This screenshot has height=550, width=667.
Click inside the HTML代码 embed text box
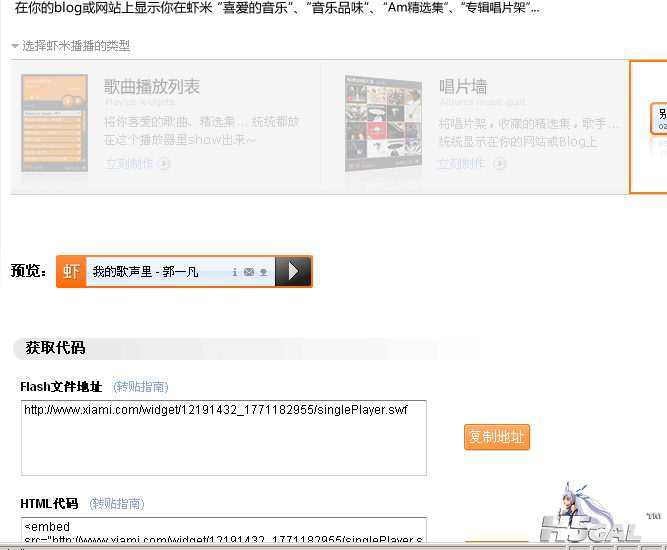click(224, 530)
